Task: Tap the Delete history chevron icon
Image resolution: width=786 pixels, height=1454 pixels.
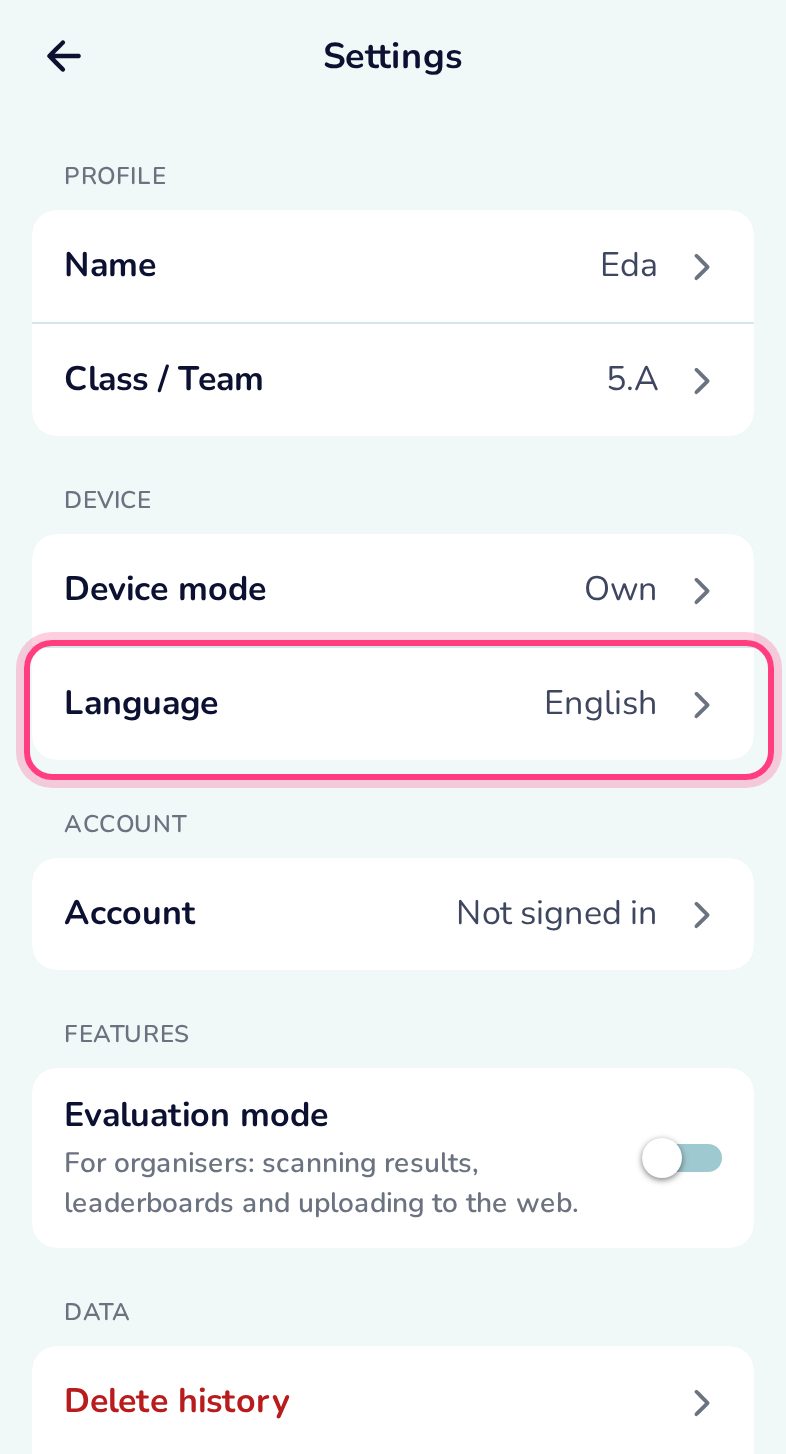Action: pyautogui.click(x=702, y=1403)
